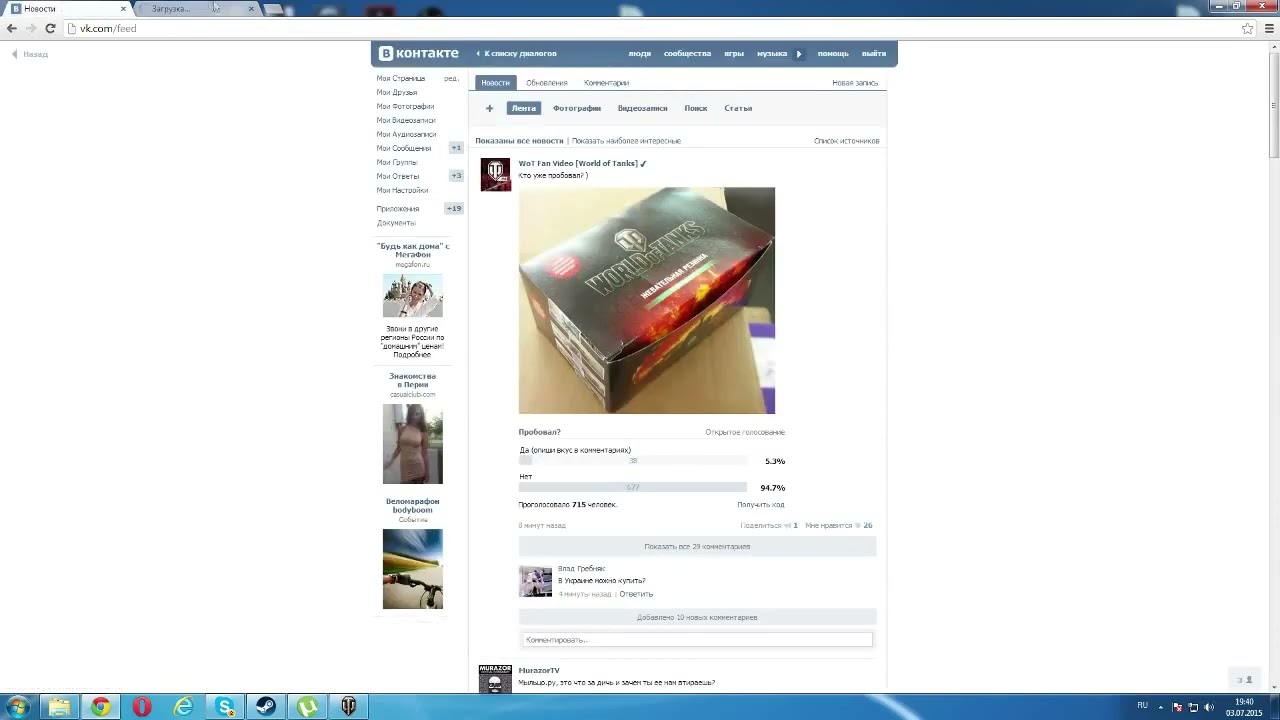
Task: Open the MurazorTV avatar
Action: [495, 679]
